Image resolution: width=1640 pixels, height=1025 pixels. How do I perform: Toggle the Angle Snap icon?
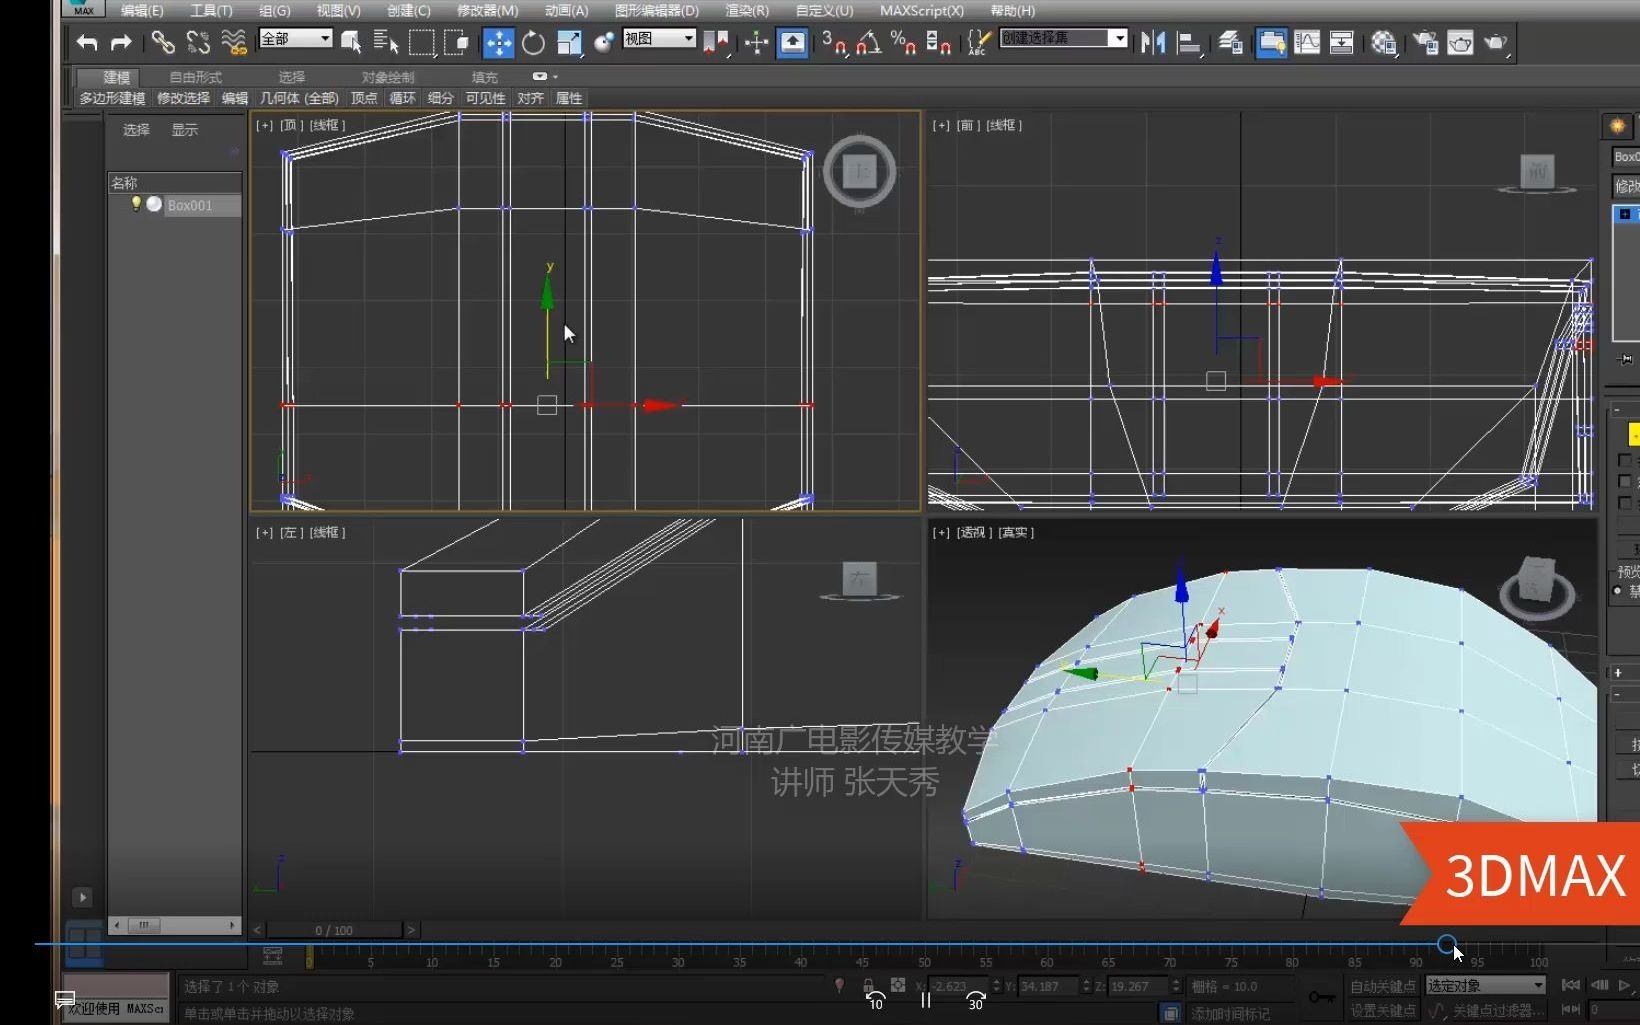point(868,42)
